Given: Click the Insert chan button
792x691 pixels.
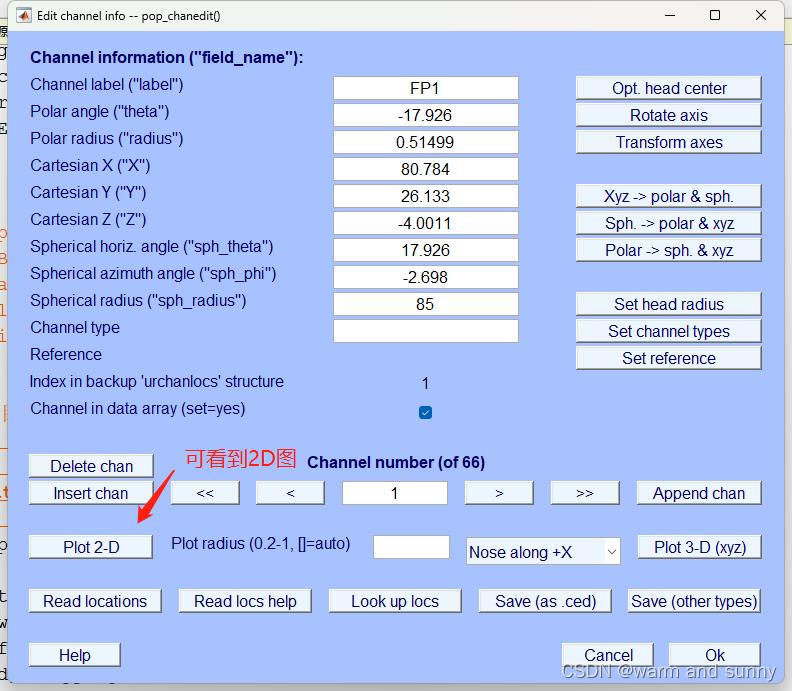Looking at the screenshot, I should [91, 493].
